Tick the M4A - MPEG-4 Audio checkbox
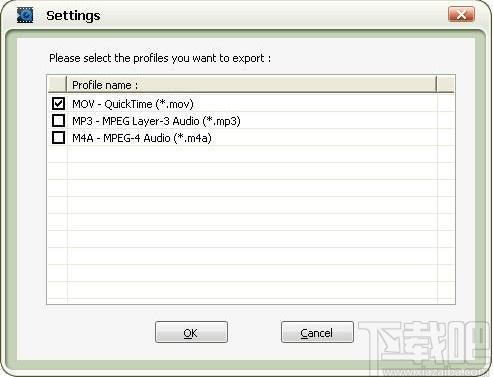Screen dimensions: 493x377 coord(58,137)
